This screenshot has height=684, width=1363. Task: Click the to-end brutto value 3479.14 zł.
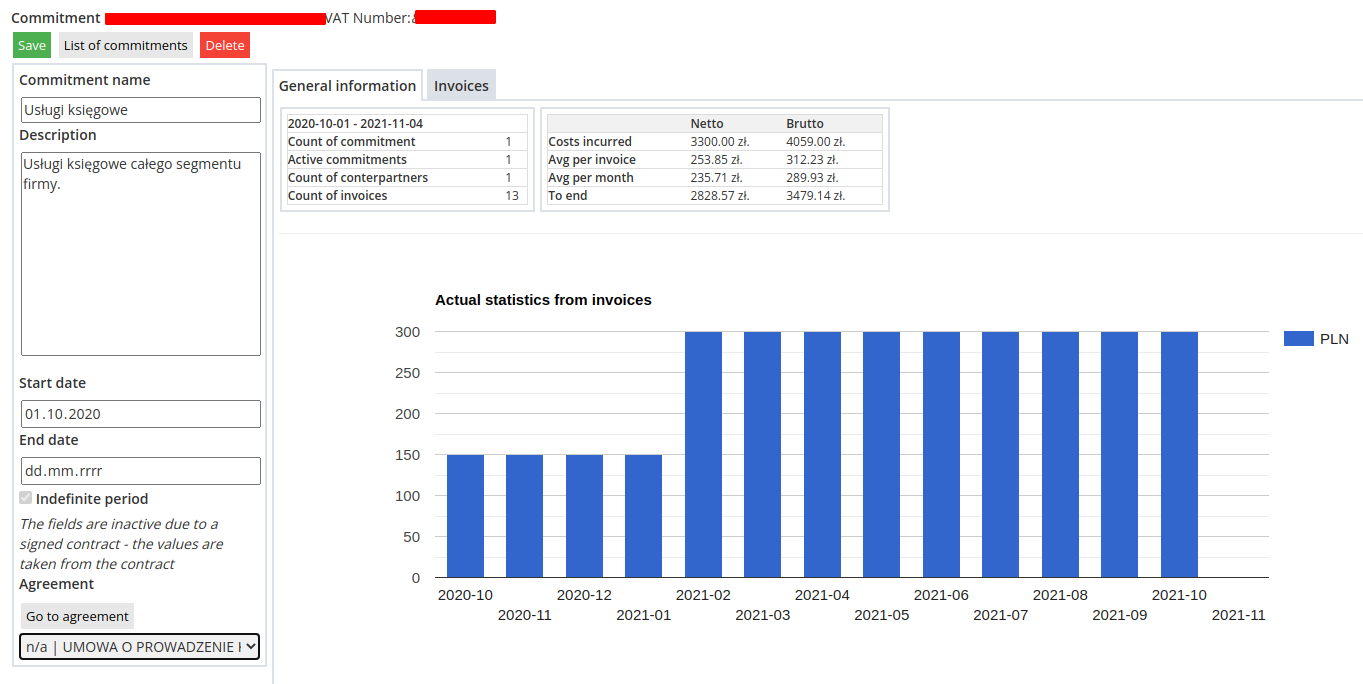point(816,196)
